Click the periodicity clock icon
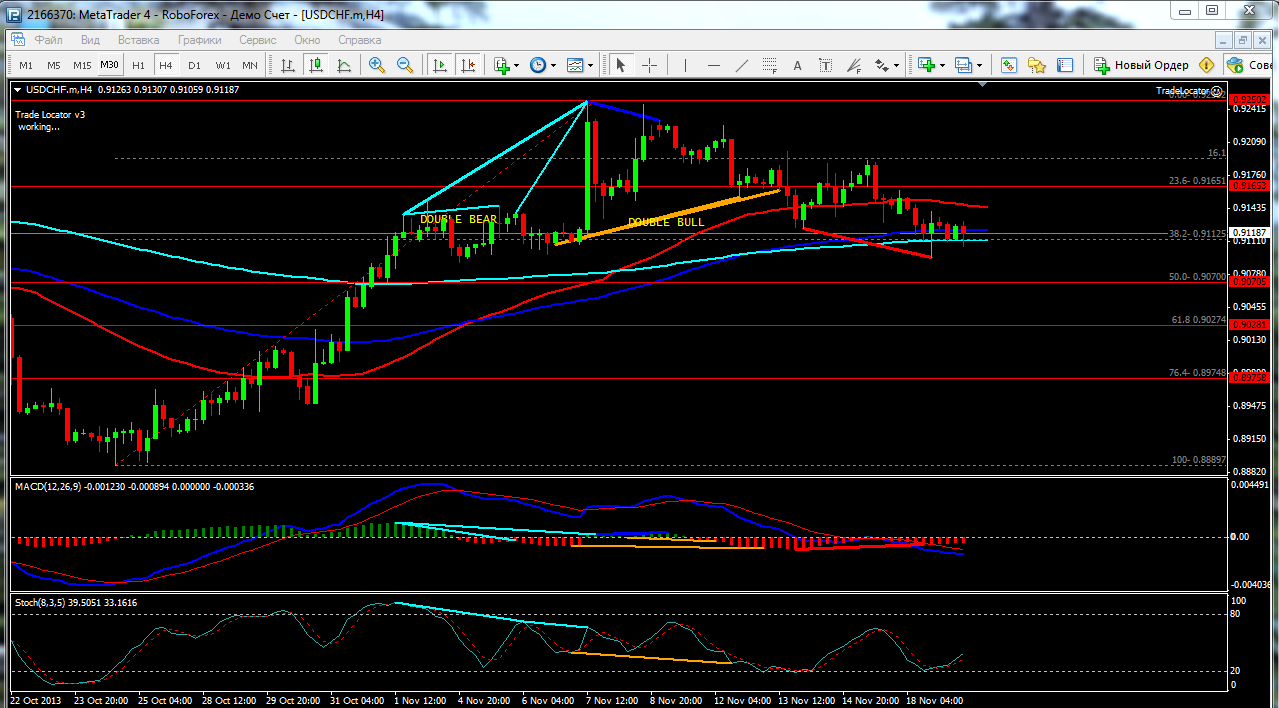Image resolution: width=1279 pixels, height=708 pixels. [538, 65]
